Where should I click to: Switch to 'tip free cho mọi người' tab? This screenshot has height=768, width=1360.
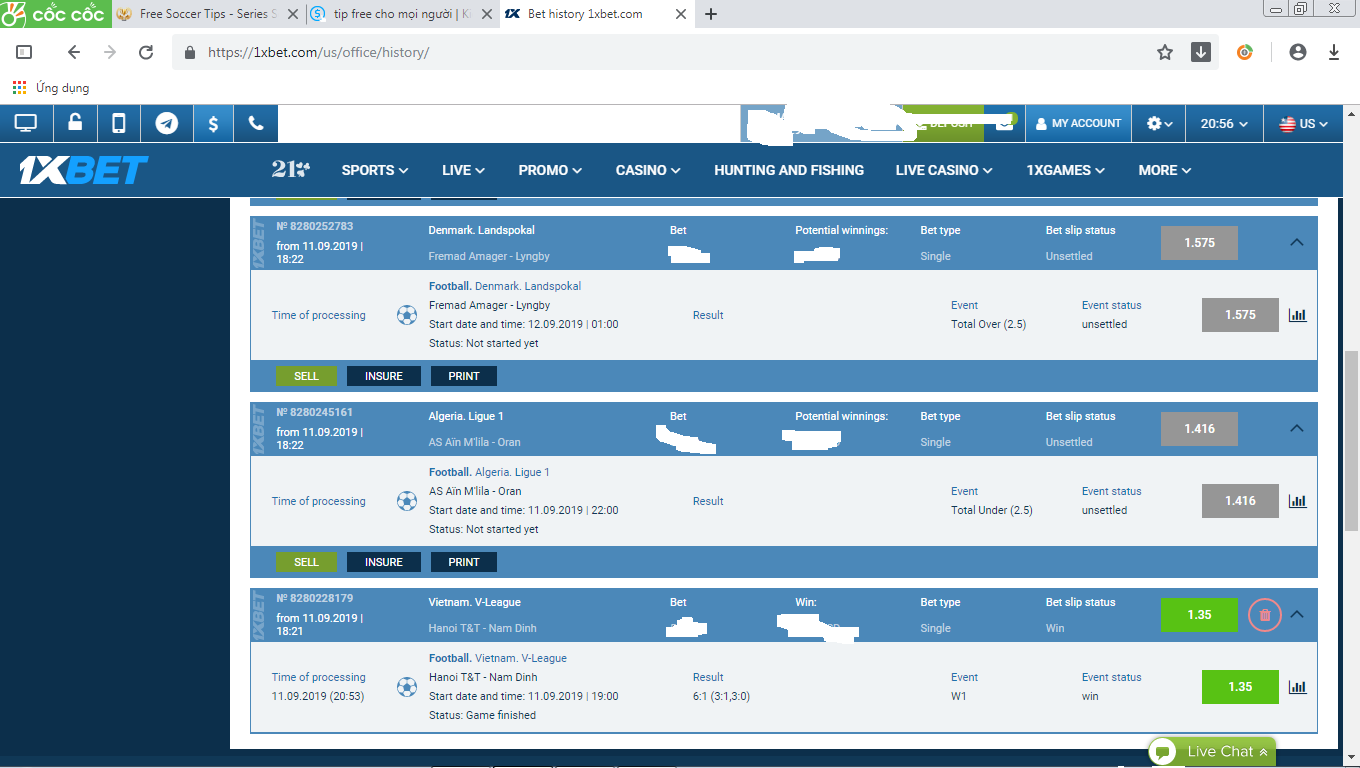(x=401, y=14)
